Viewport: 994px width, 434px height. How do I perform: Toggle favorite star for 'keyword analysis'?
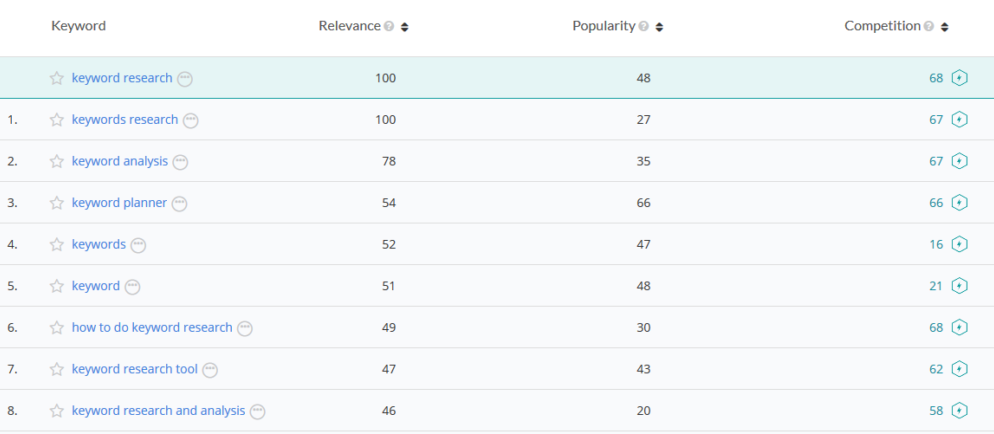[57, 162]
